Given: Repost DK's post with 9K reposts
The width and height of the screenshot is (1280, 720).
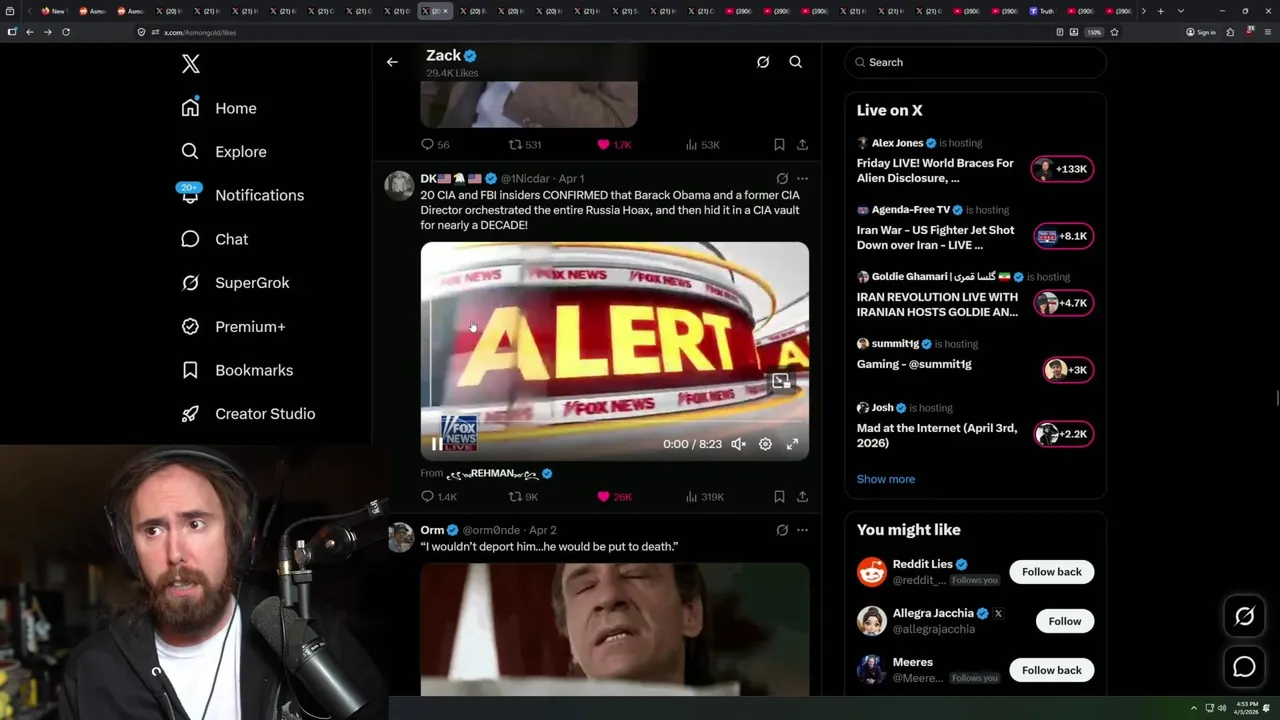Looking at the screenshot, I should pos(523,497).
